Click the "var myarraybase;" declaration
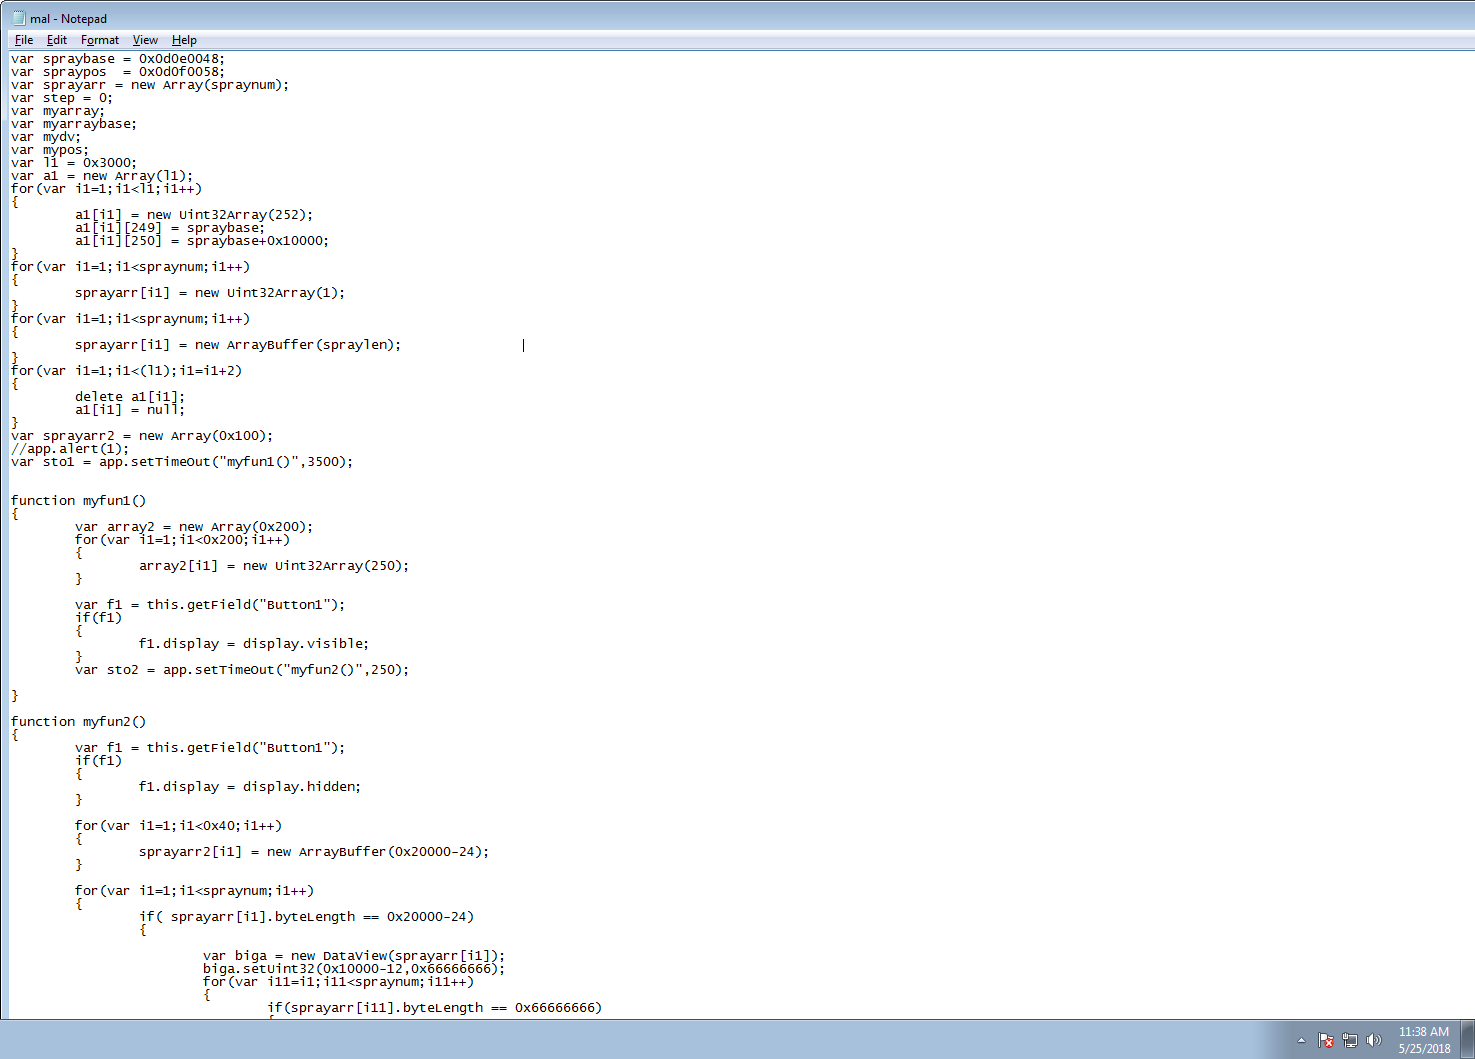1475x1059 pixels. point(74,124)
